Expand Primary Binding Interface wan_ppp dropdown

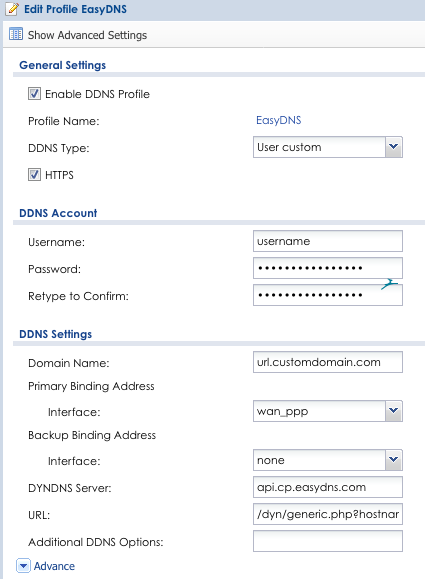click(x=394, y=411)
